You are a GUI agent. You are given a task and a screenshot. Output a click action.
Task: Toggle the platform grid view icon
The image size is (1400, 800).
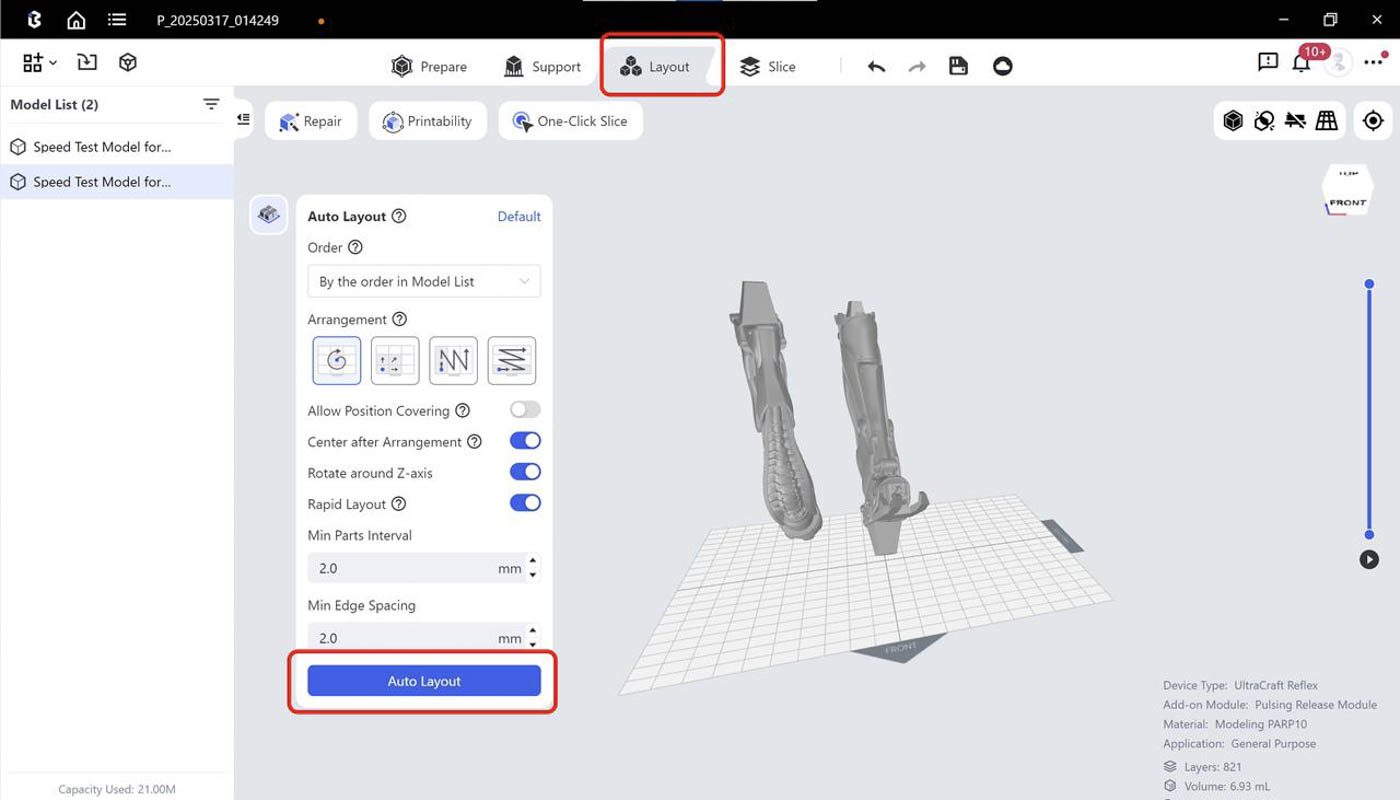tap(1326, 121)
